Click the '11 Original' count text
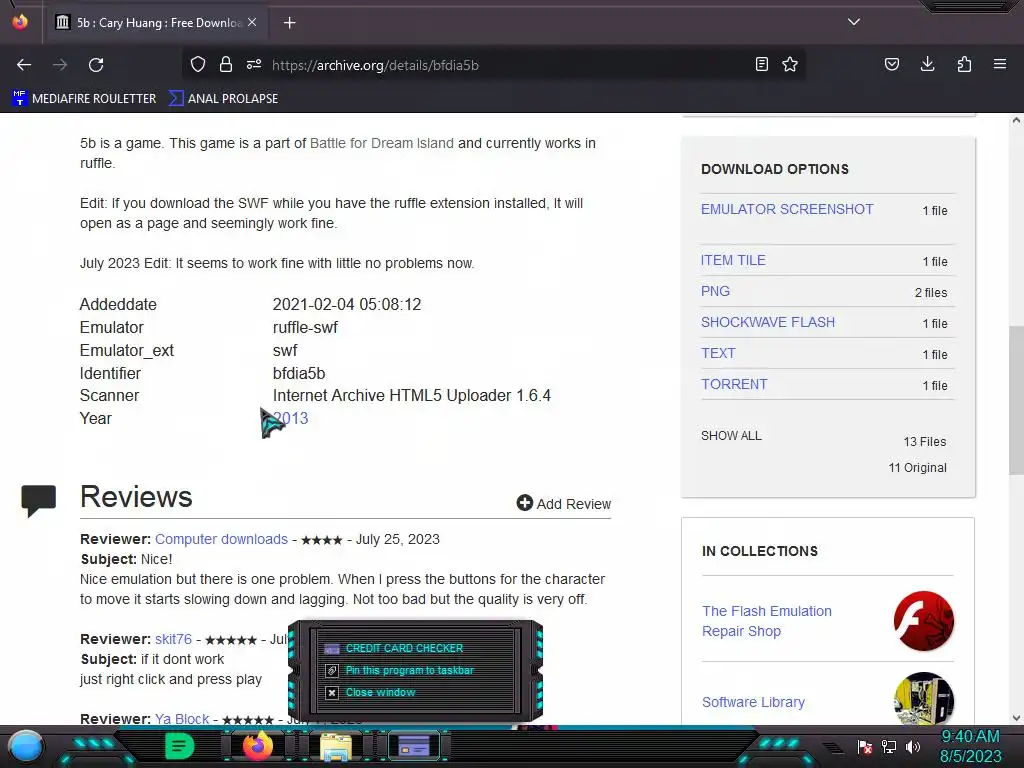 [x=918, y=468]
